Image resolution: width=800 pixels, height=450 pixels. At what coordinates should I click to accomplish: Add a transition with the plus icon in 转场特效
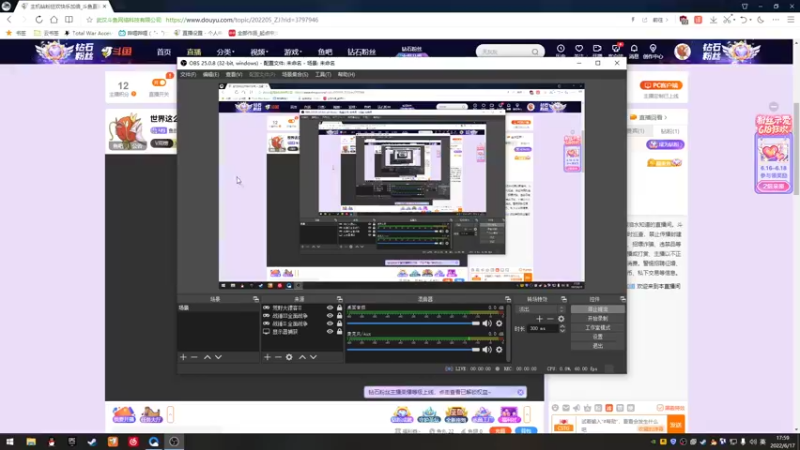[x=539, y=319]
